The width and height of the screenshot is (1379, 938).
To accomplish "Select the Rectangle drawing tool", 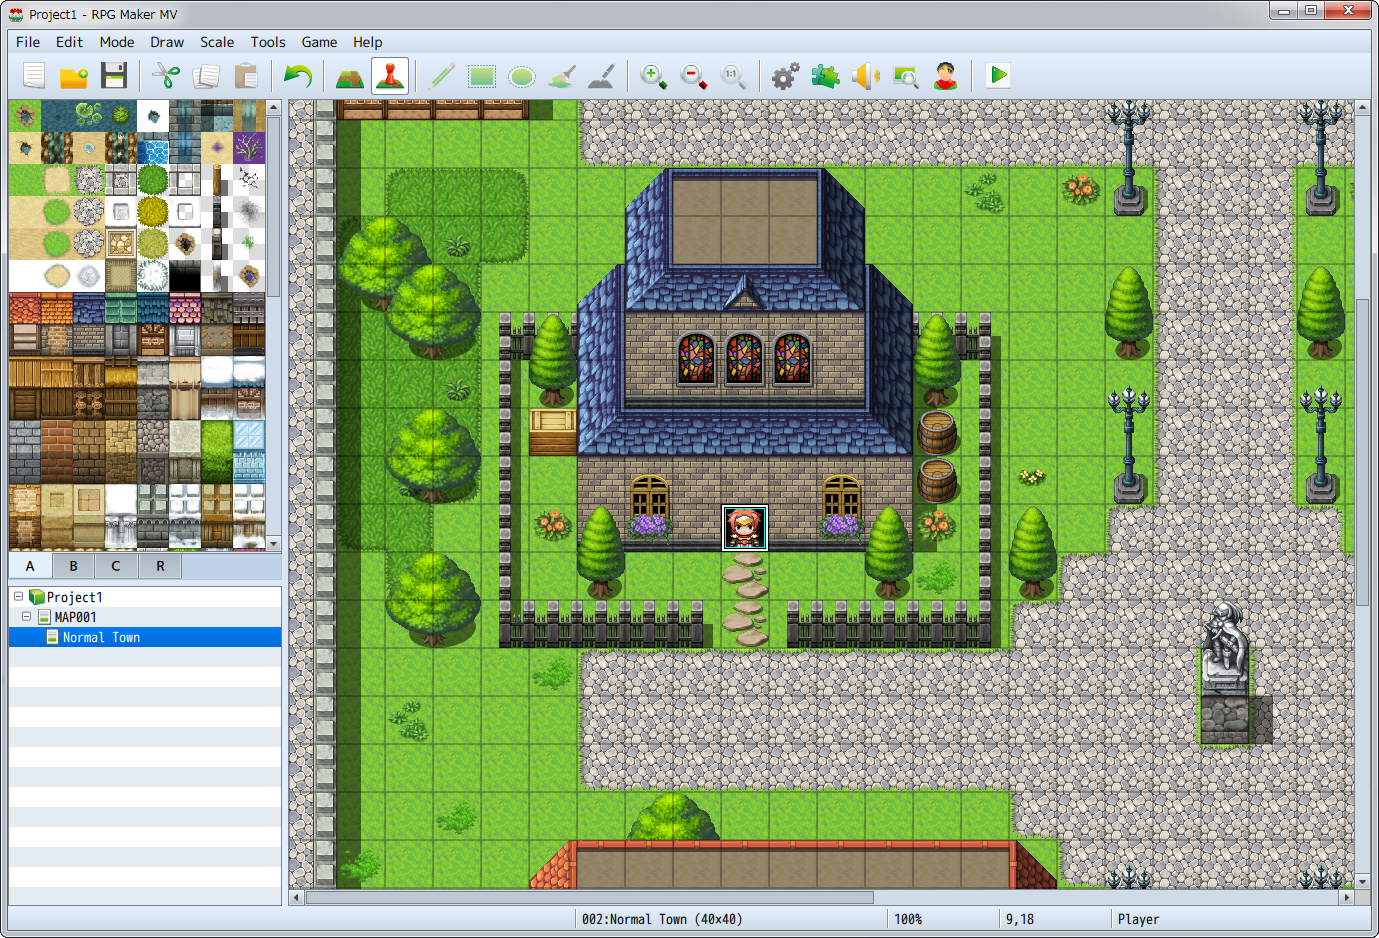I will (x=482, y=76).
